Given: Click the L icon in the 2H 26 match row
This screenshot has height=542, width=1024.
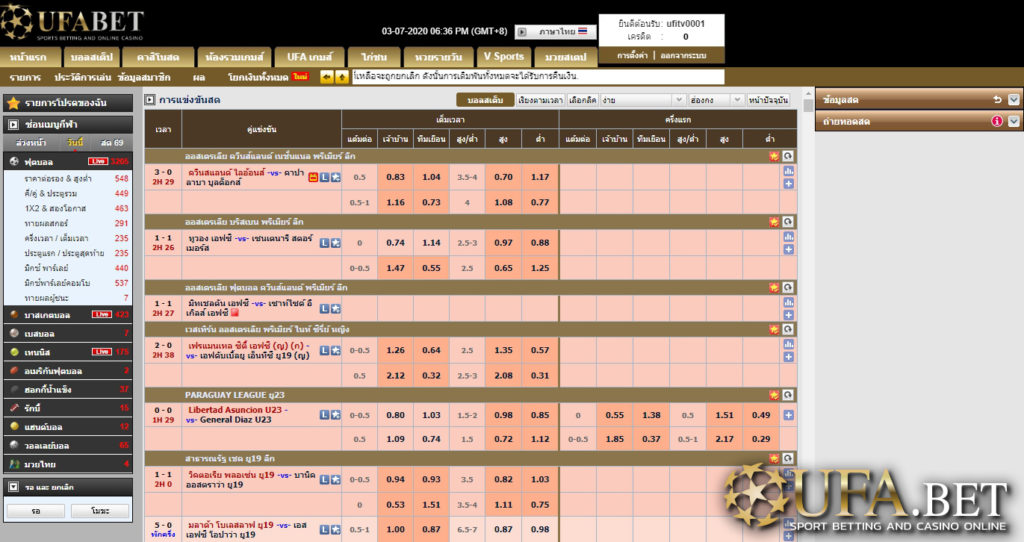Looking at the screenshot, I should point(324,243).
